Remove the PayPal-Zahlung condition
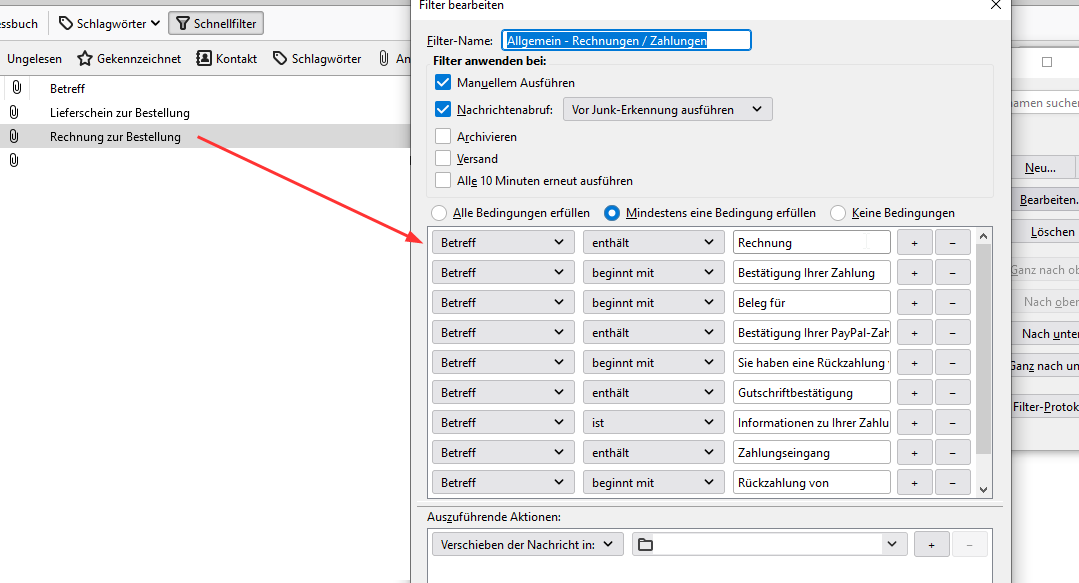1079x583 pixels. coord(952,332)
